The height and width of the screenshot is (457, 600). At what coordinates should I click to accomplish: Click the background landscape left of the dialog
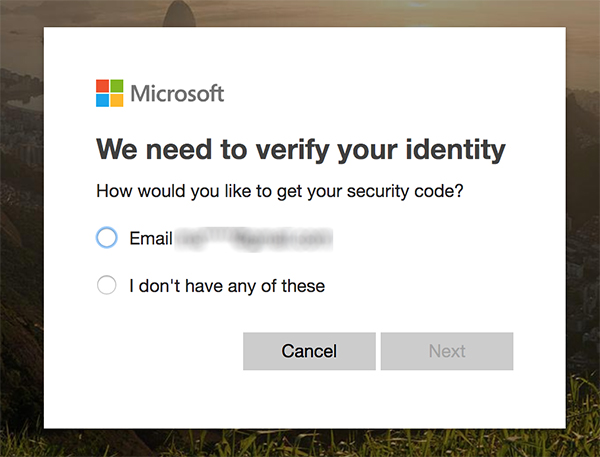21,230
